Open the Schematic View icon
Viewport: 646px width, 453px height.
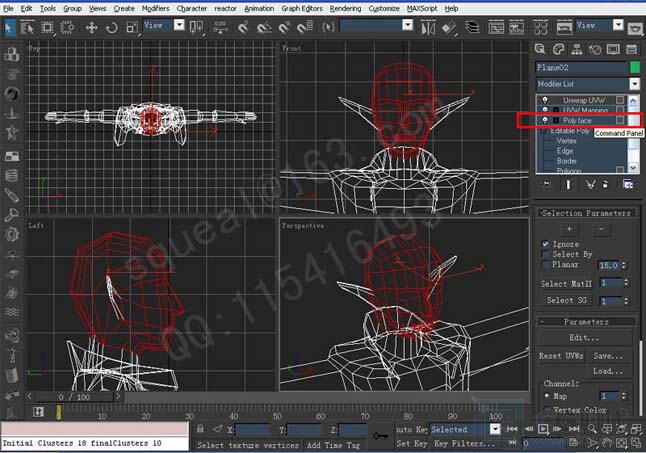[516, 28]
